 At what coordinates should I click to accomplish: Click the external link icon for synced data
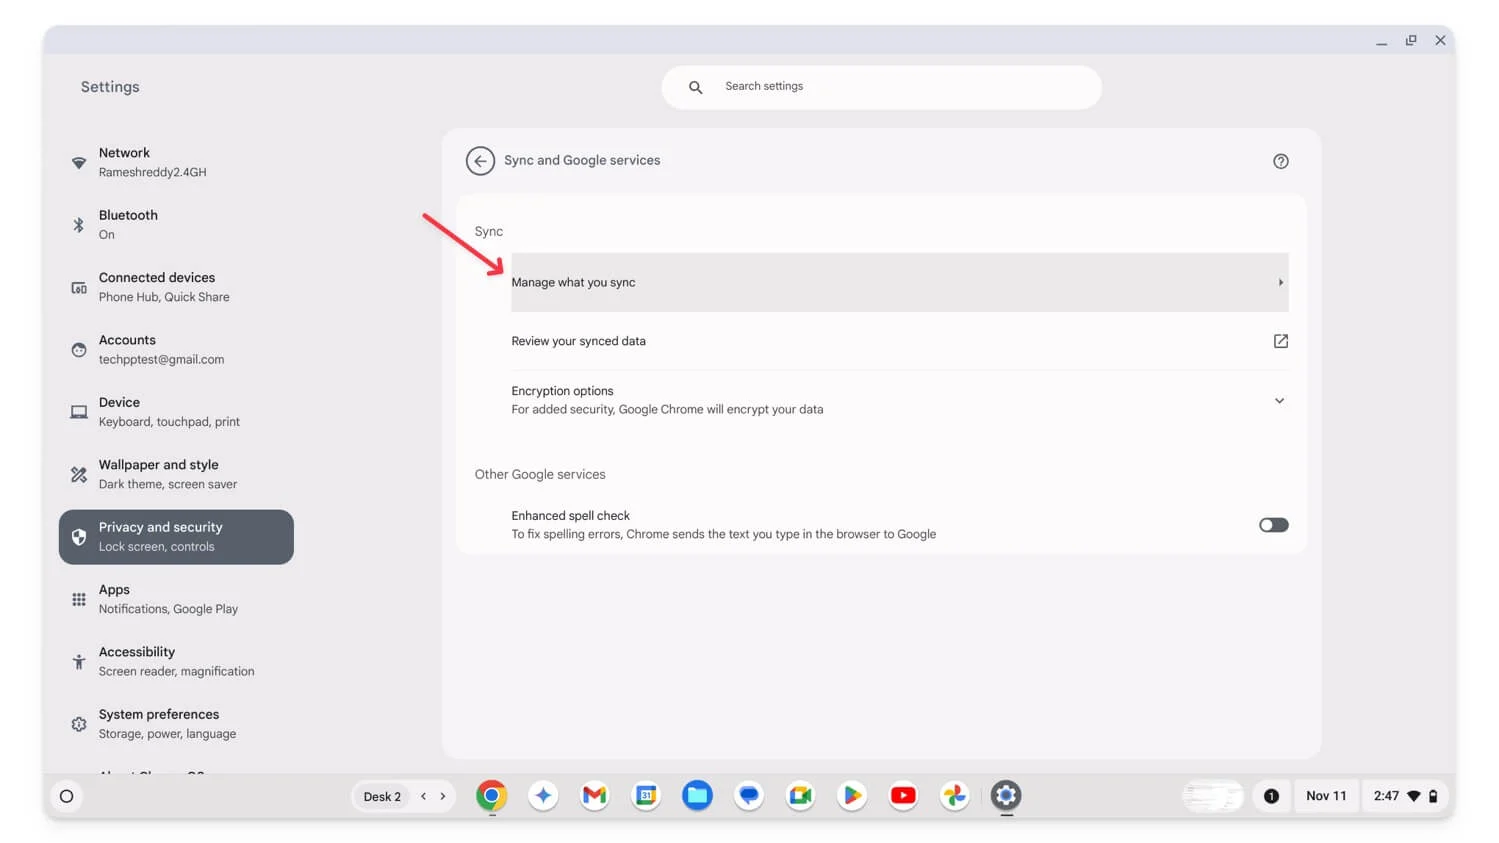pyautogui.click(x=1280, y=341)
